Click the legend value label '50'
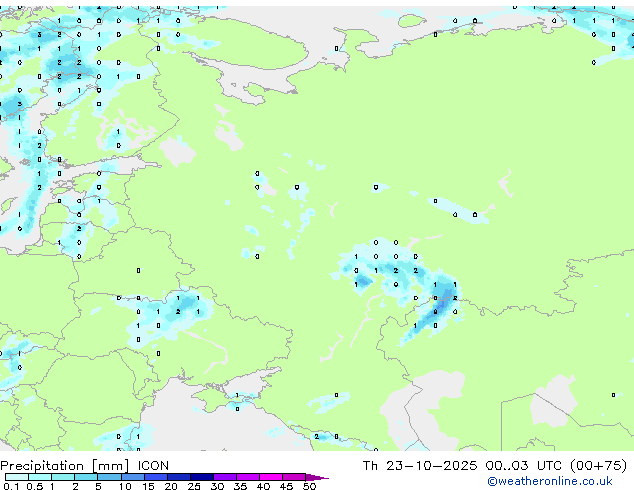This screenshot has width=634, height=490. (x=309, y=486)
